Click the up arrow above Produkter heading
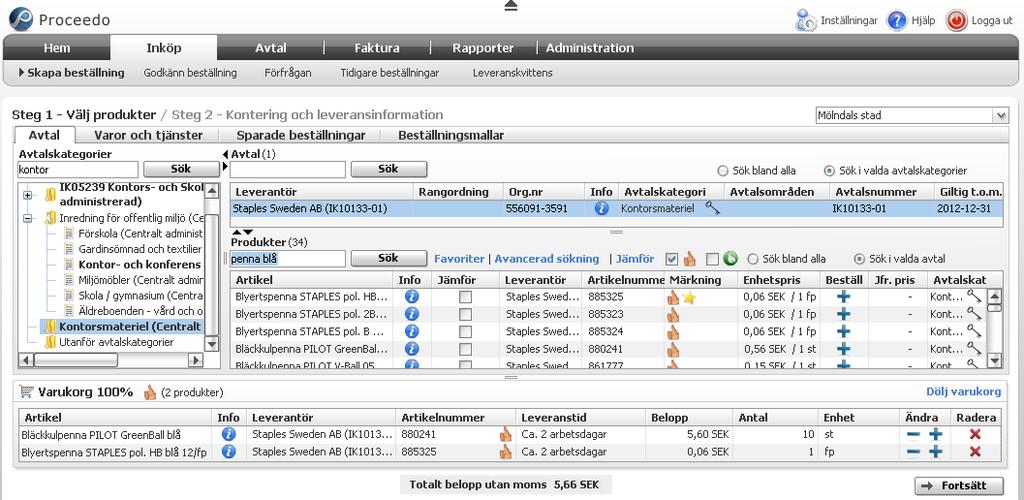The width and height of the screenshot is (1024, 500). tap(236, 232)
